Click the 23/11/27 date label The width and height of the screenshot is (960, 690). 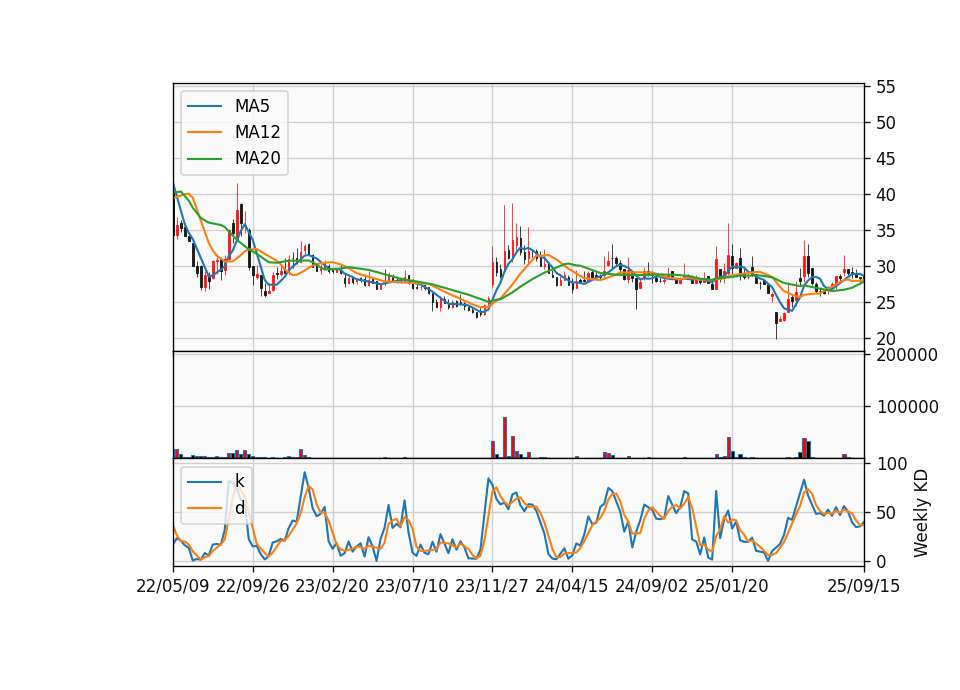[492, 586]
